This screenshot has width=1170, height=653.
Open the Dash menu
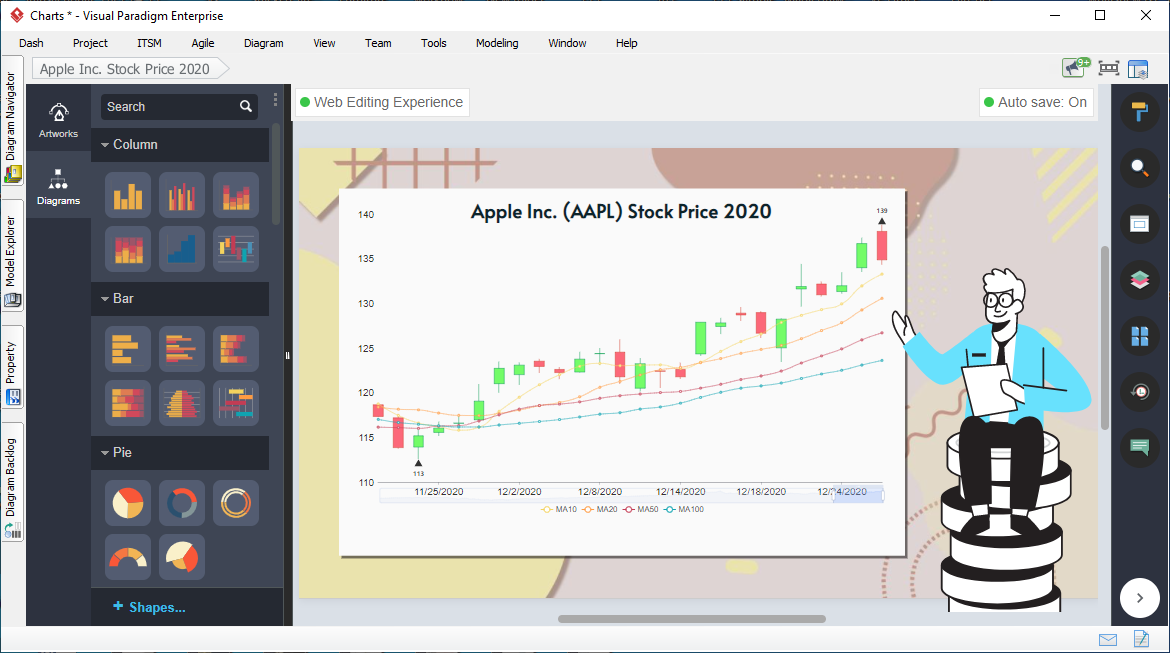pos(31,43)
